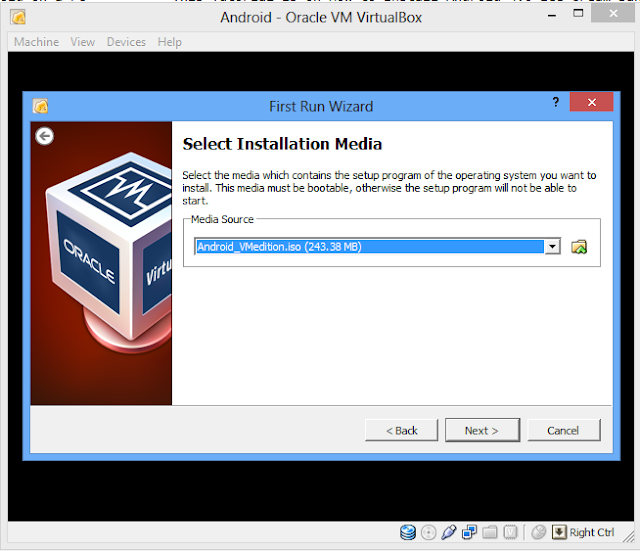Click the Next > button

point(482,430)
